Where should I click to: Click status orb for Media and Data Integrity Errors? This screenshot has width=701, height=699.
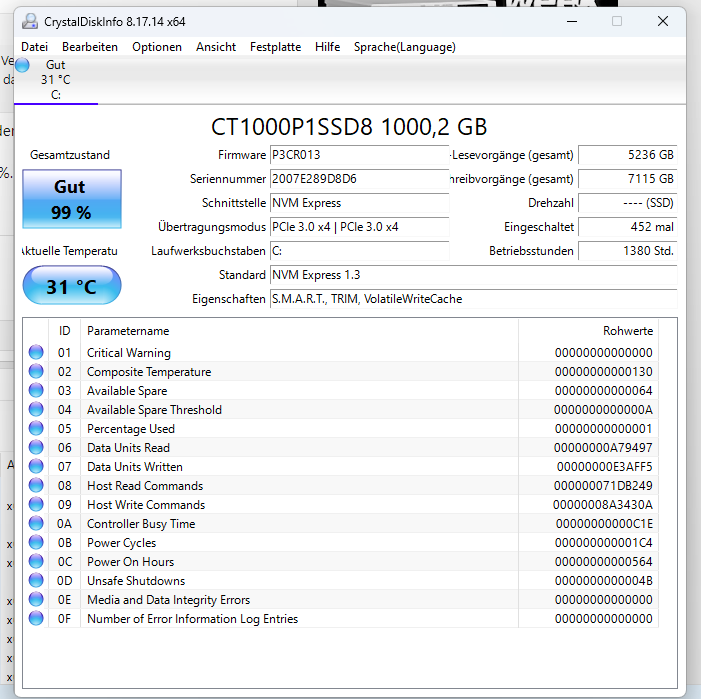(x=36, y=599)
